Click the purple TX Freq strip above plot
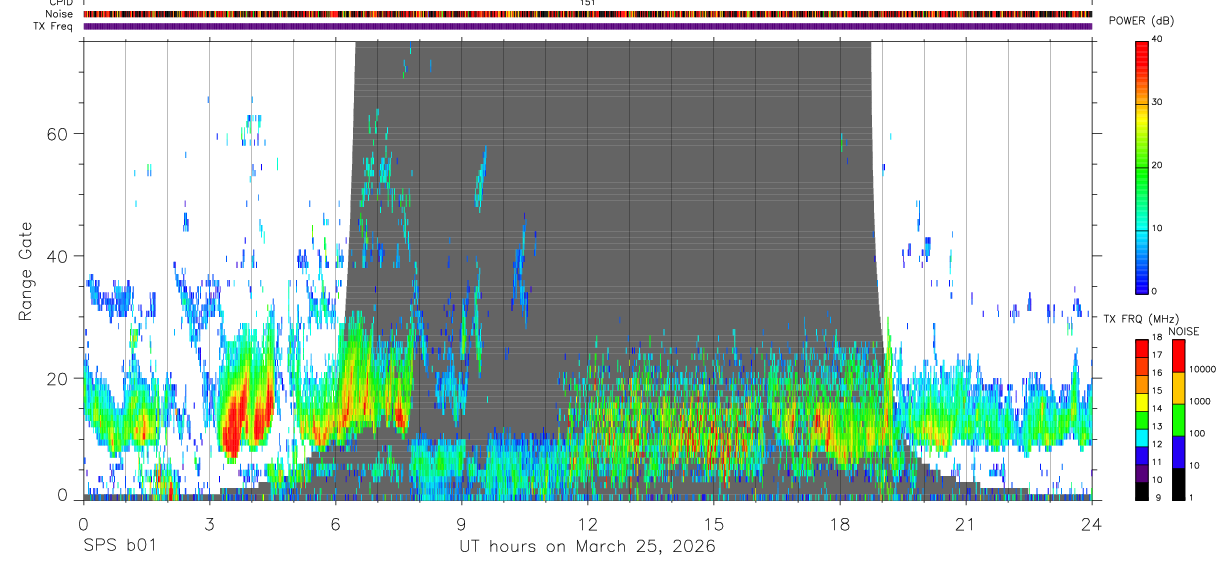1228x567 pixels. pyautogui.click(x=587, y=26)
